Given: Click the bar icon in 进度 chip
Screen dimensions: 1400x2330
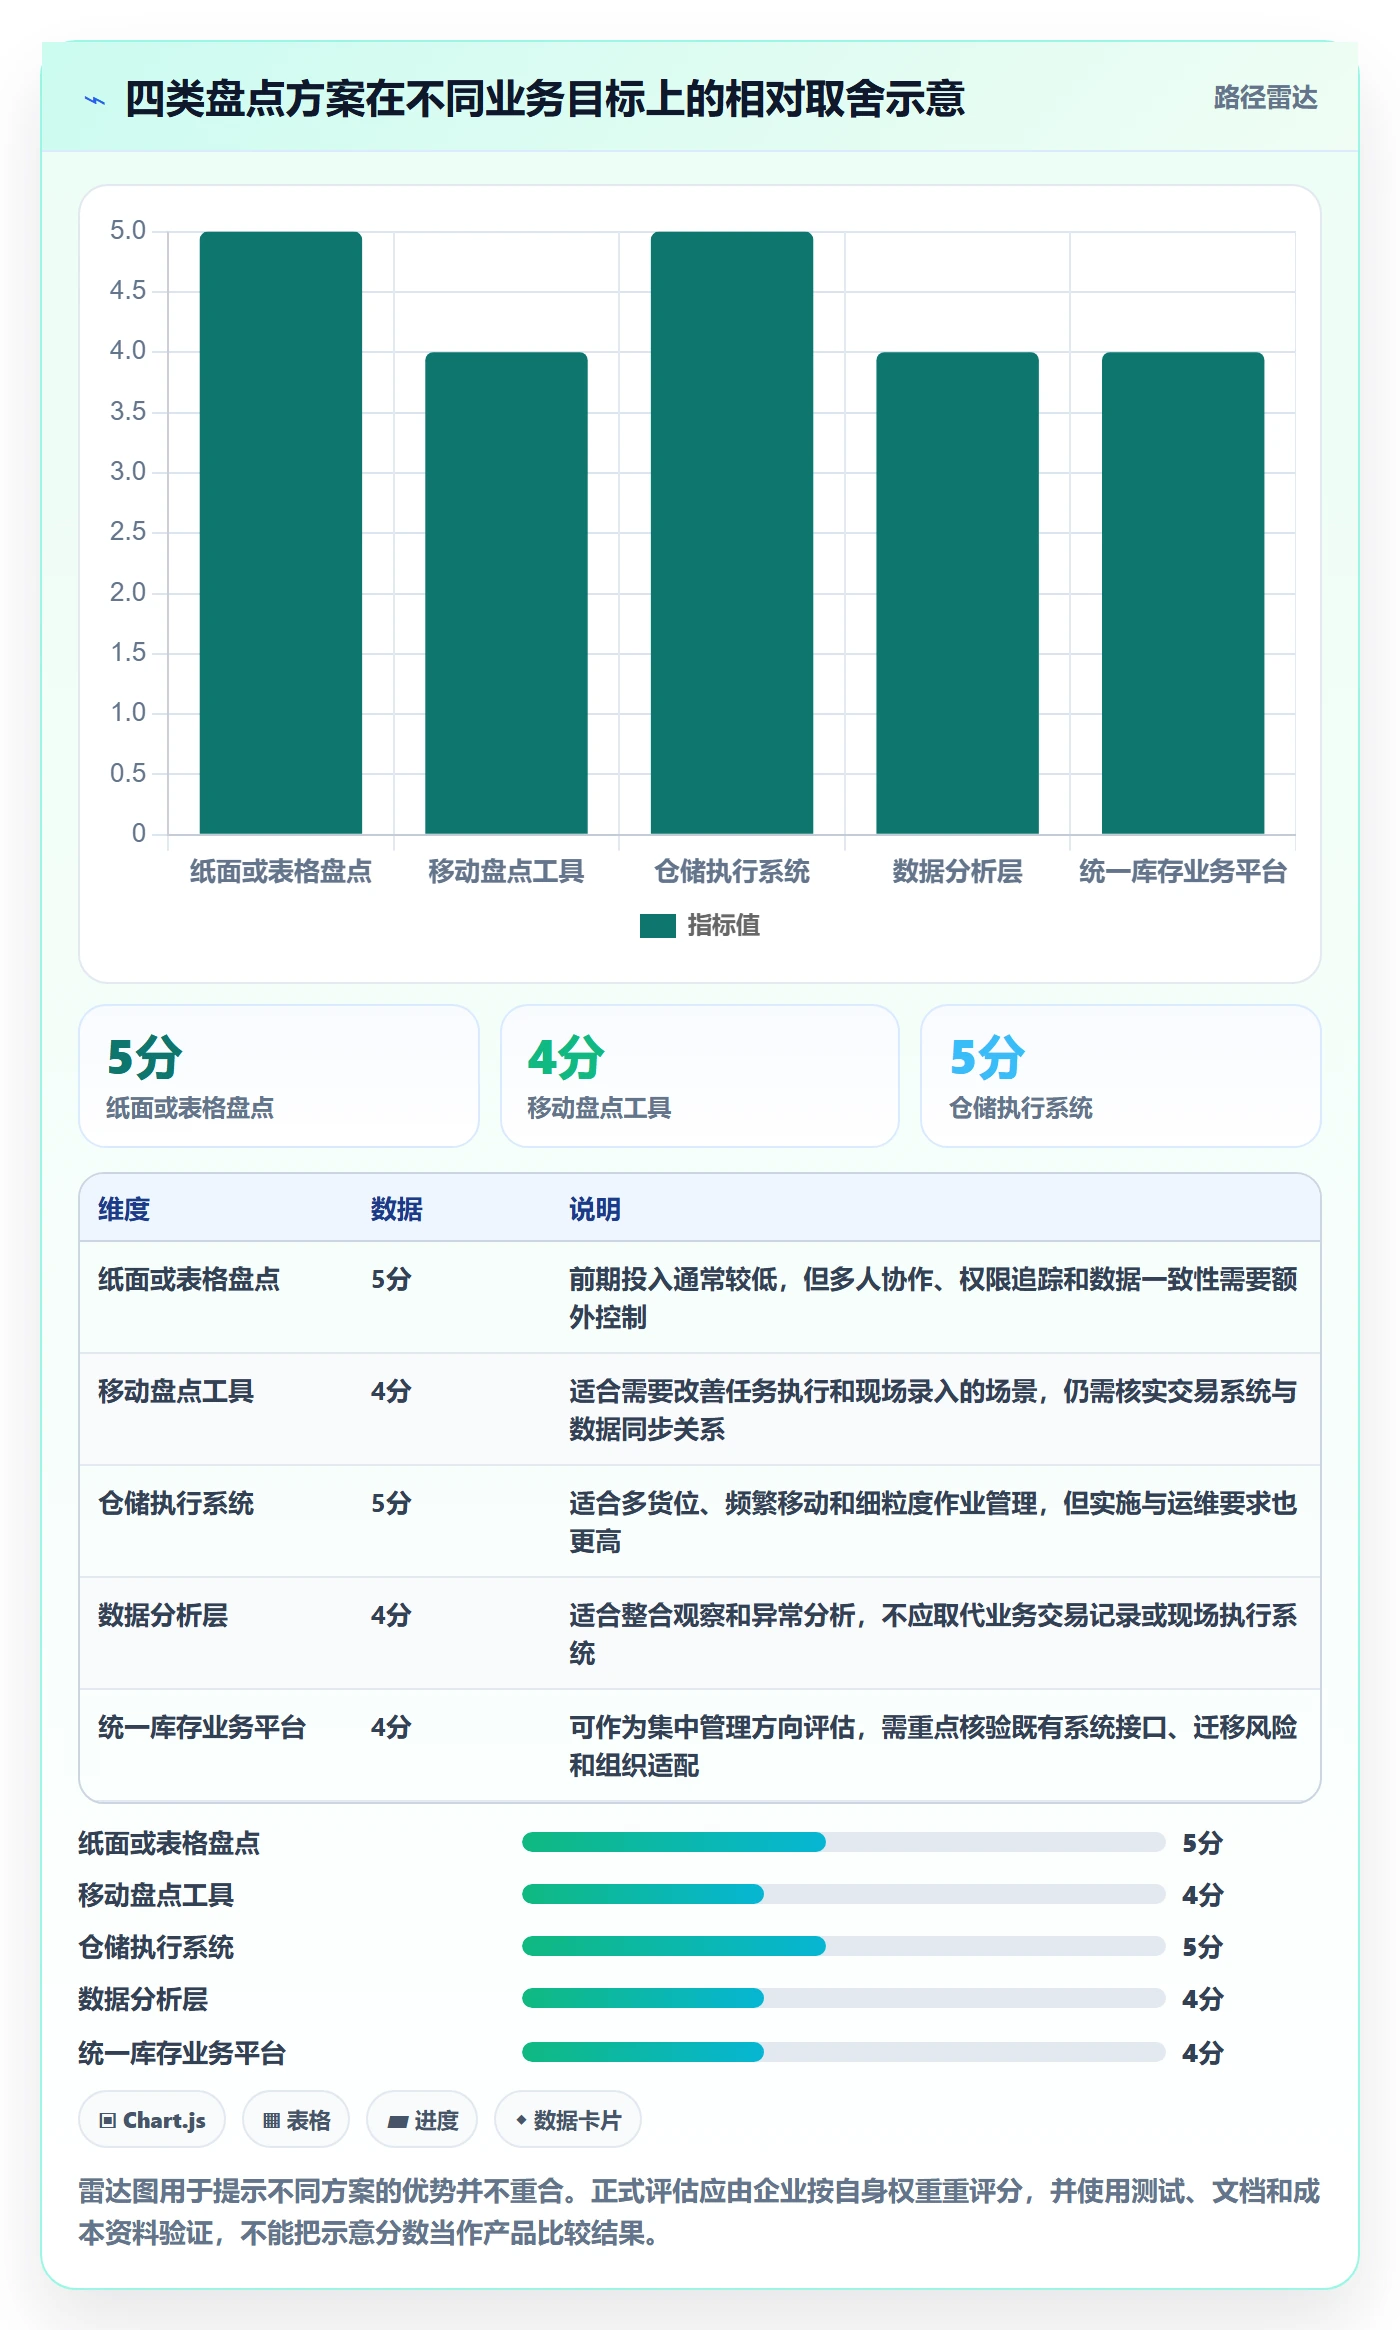Looking at the screenshot, I should [x=397, y=2121].
